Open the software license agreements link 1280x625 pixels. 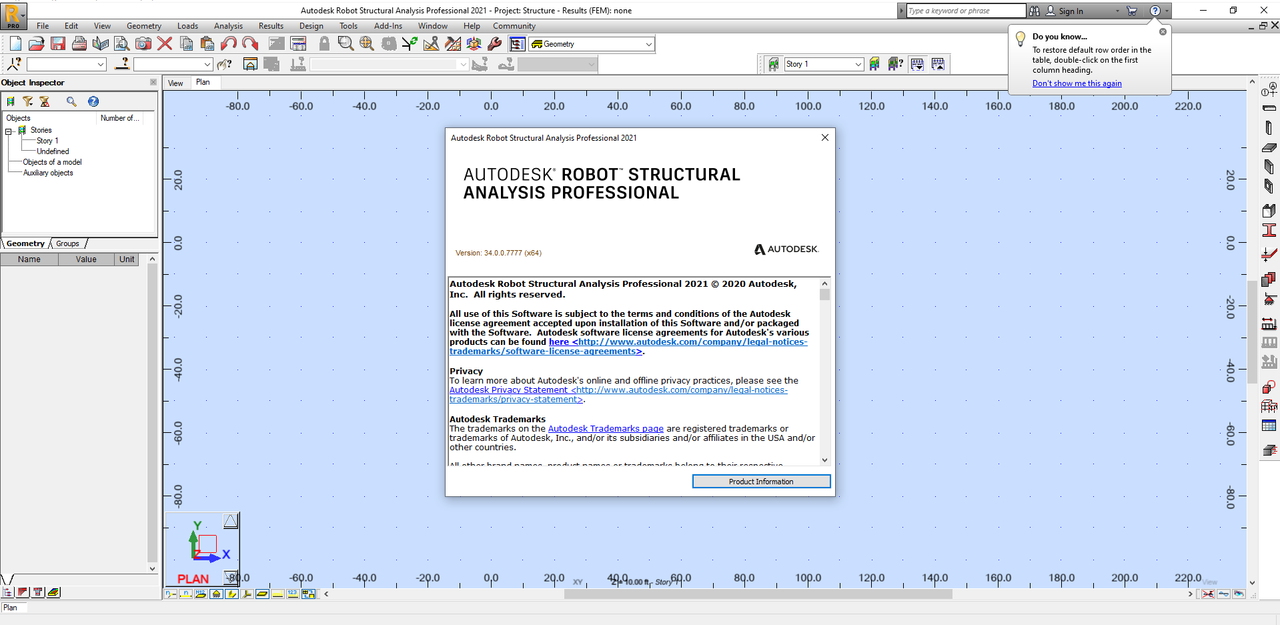[628, 347]
